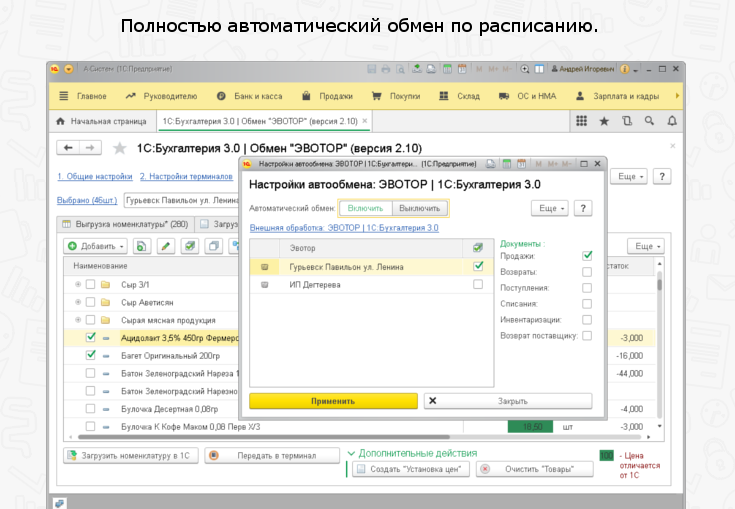Open the favorites star in navigation bar
This screenshot has width=735, height=509.
604,121
